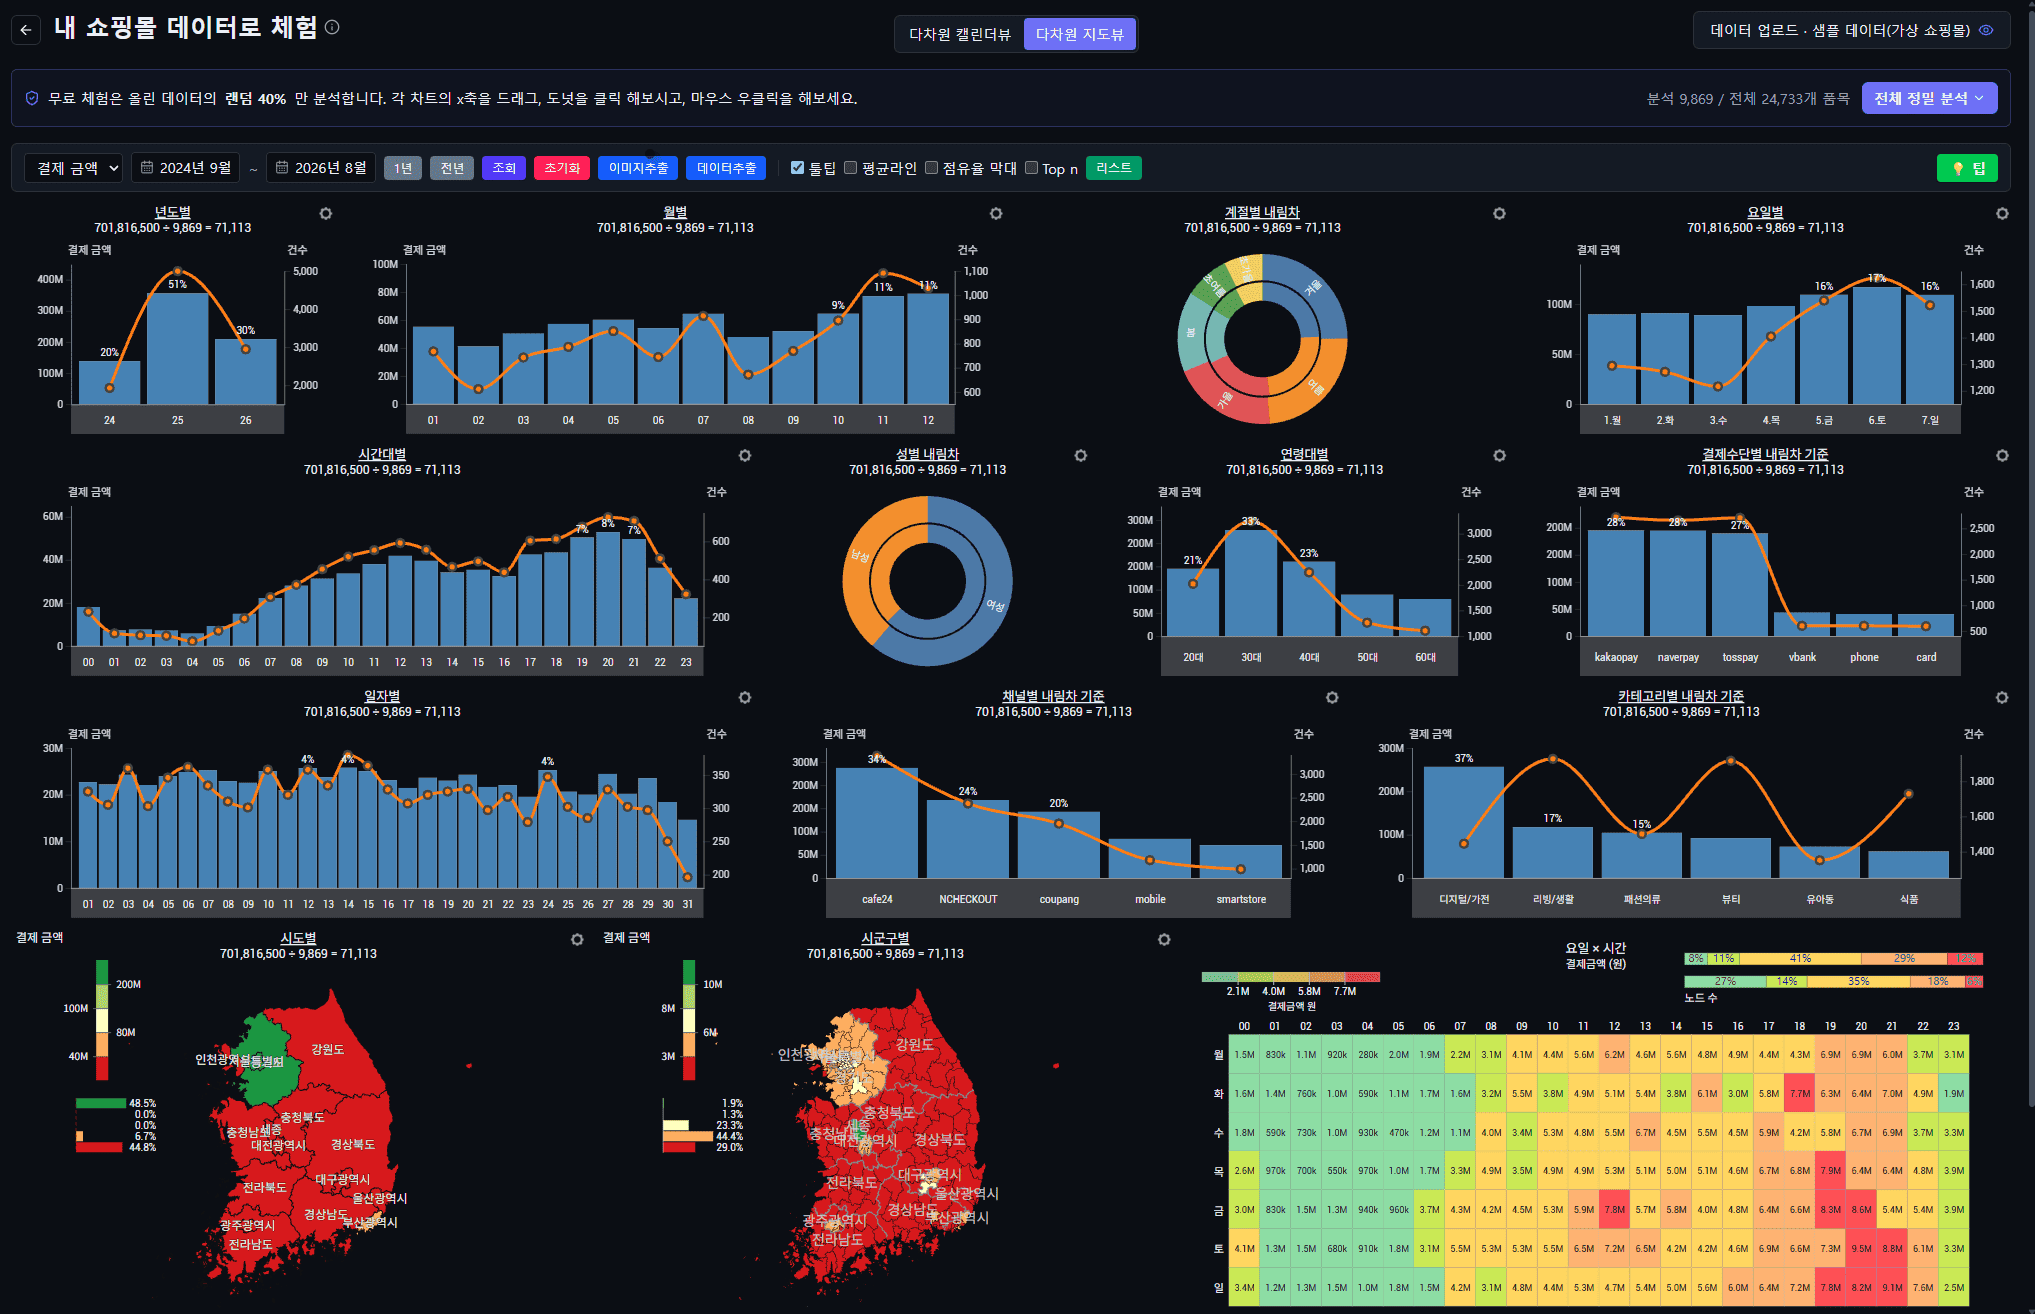This screenshot has height=1314, width=2035.
Task: Click the 화 row heatmap cell at hour 18
Action: [x=1800, y=1094]
